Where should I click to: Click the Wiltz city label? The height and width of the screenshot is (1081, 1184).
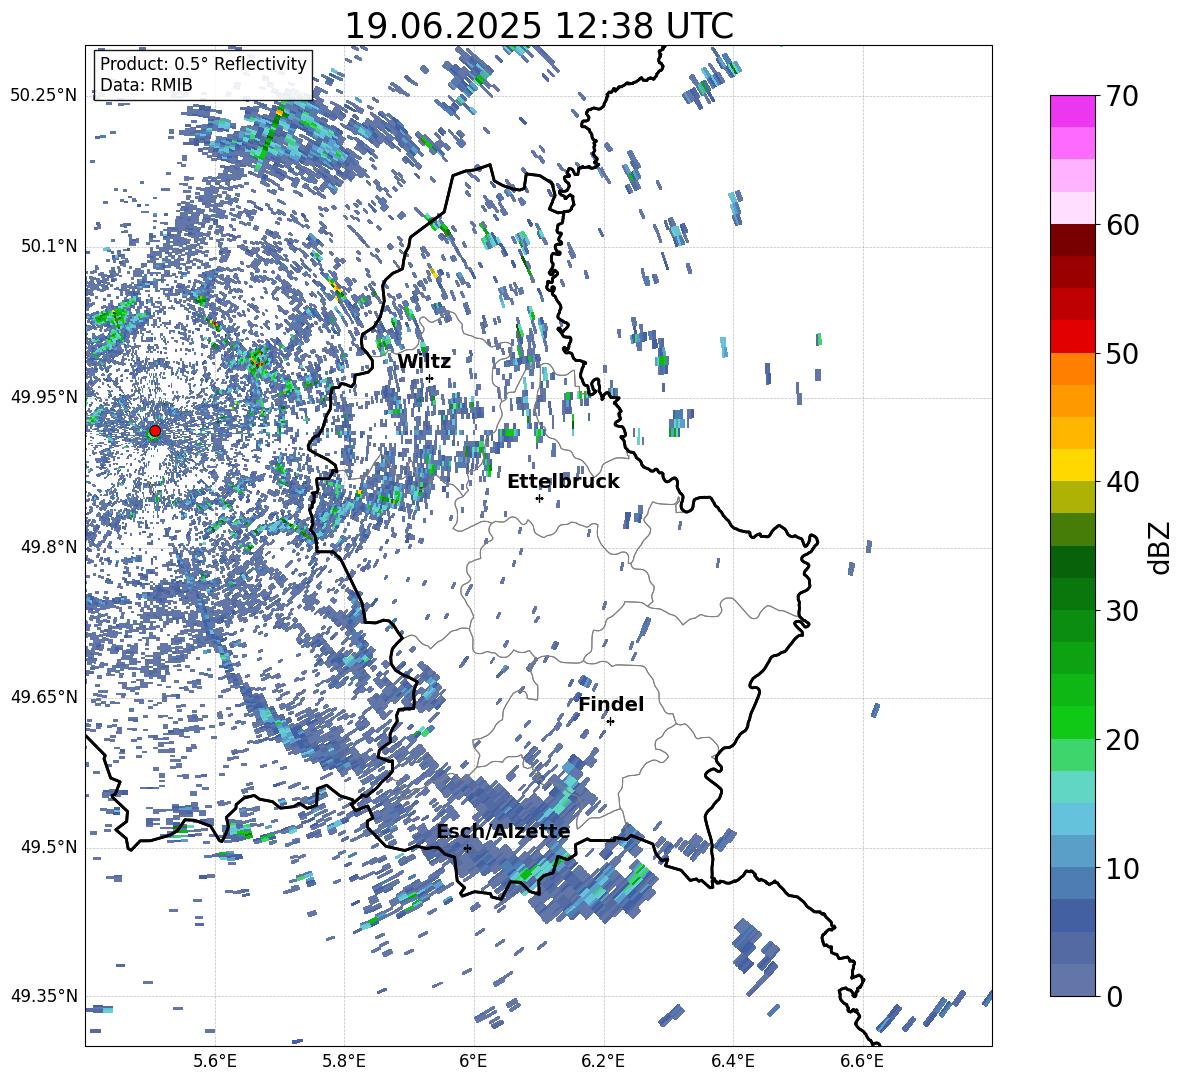(x=424, y=361)
